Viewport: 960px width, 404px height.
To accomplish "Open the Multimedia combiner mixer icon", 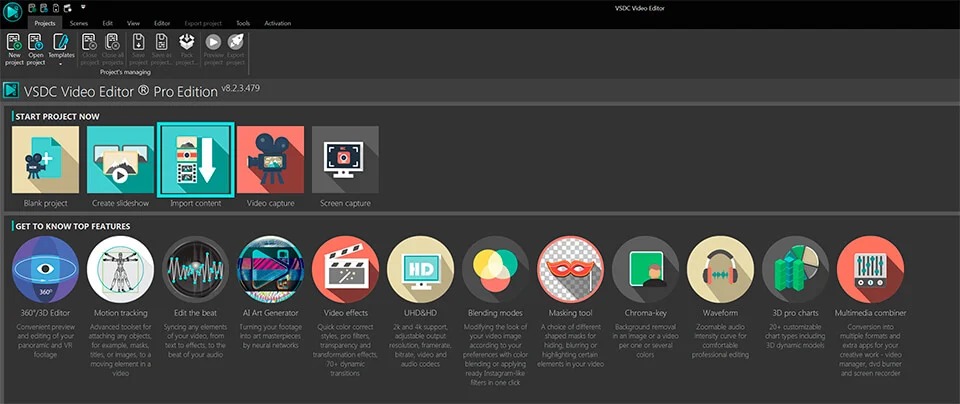I will [870, 269].
